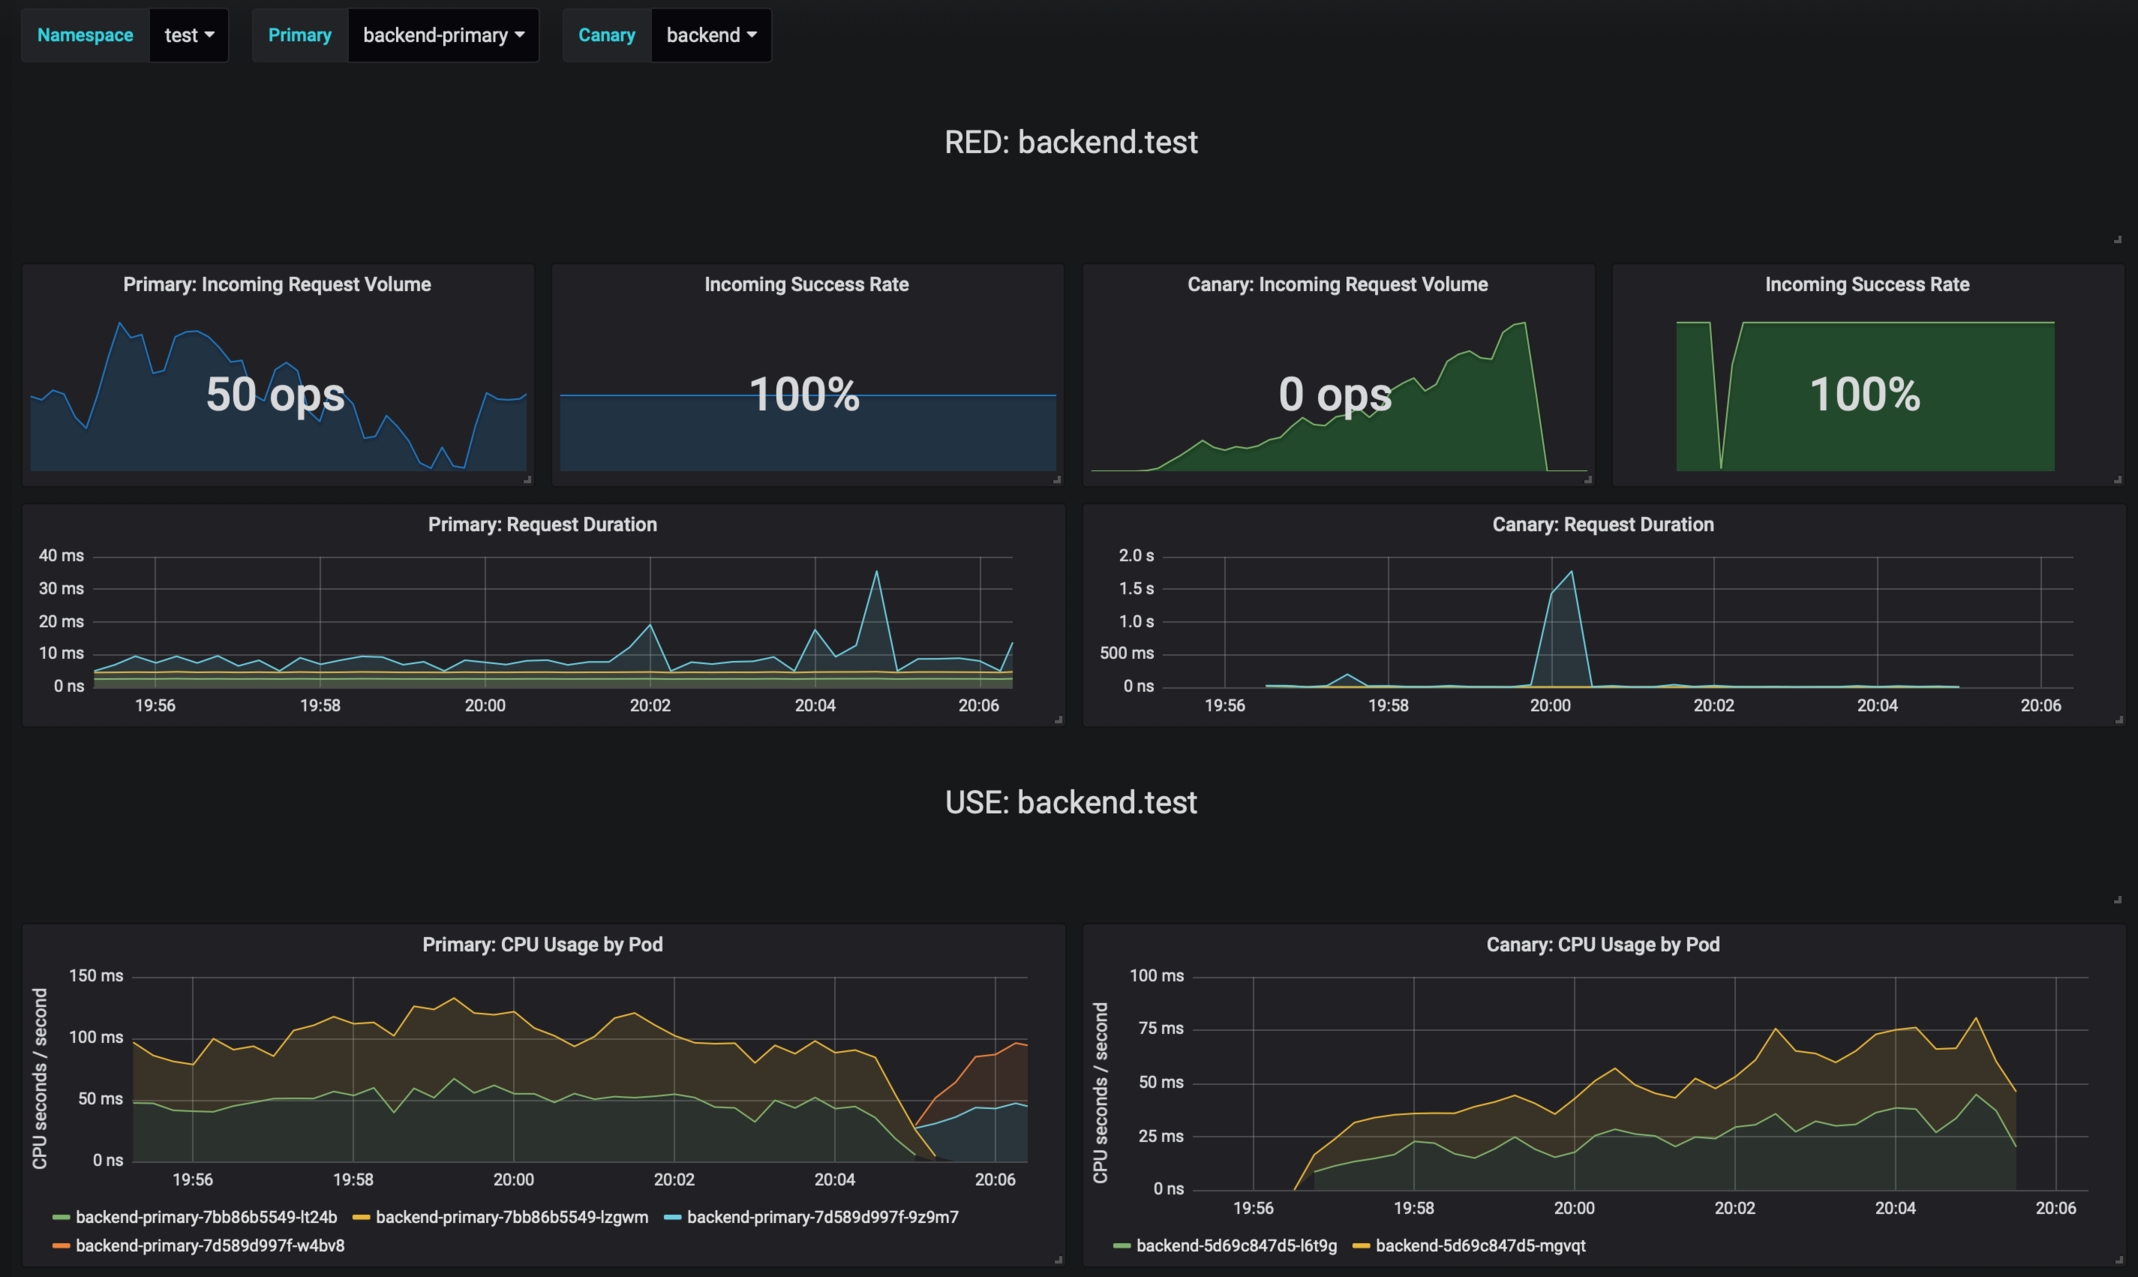This screenshot has height=1277, width=2138.
Task: Click the resize handle of Primary: Request Duration
Action: tap(1058, 720)
